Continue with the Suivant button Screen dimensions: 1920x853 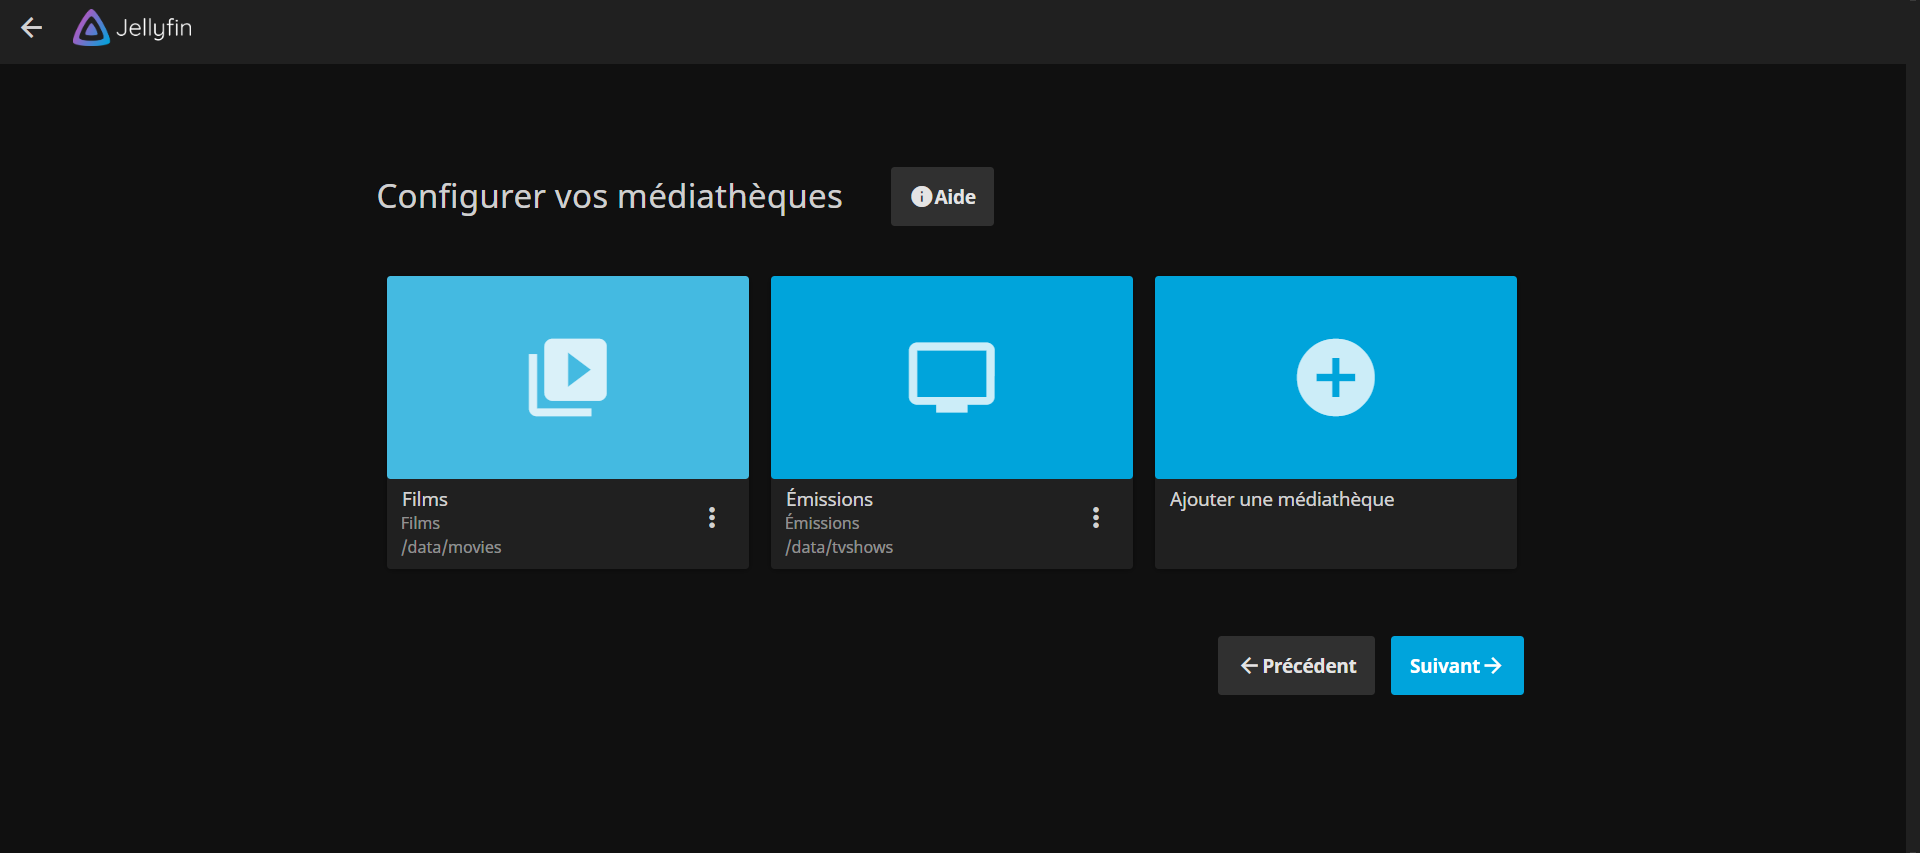point(1457,666)
